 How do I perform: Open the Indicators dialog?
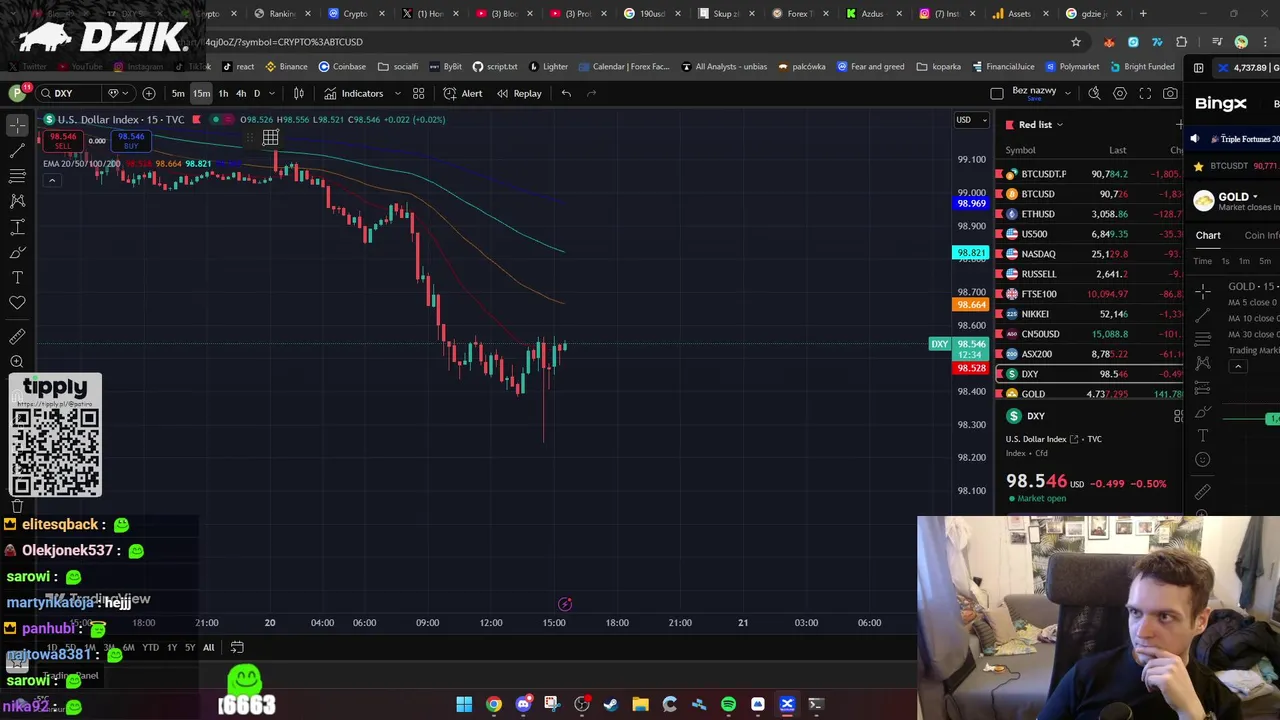(x=353, y=93)
